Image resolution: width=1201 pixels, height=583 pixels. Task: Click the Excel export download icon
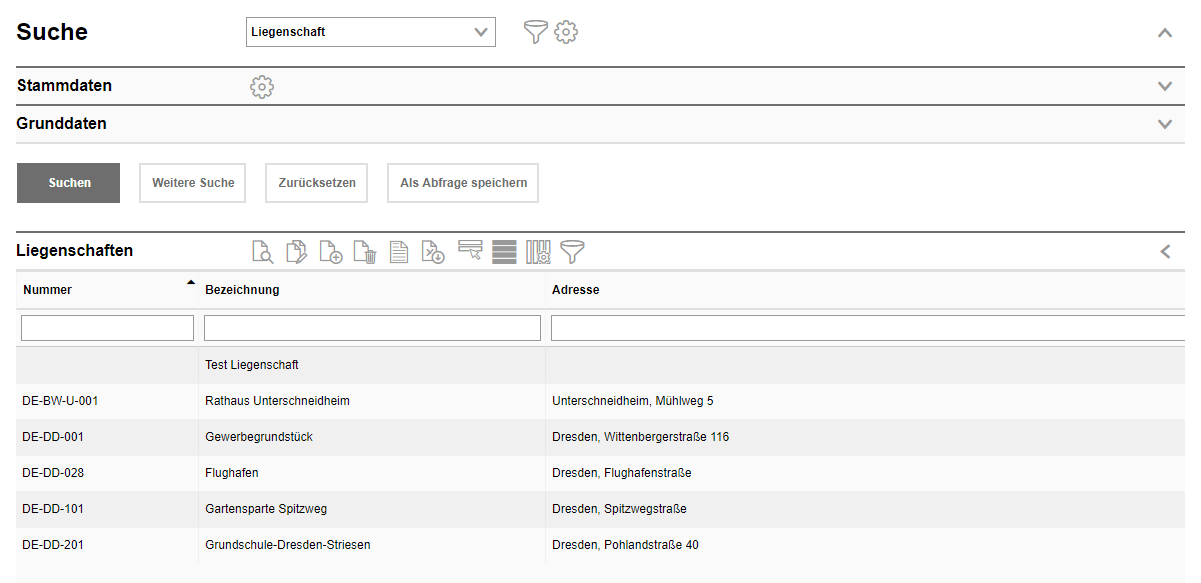[433, 252]
